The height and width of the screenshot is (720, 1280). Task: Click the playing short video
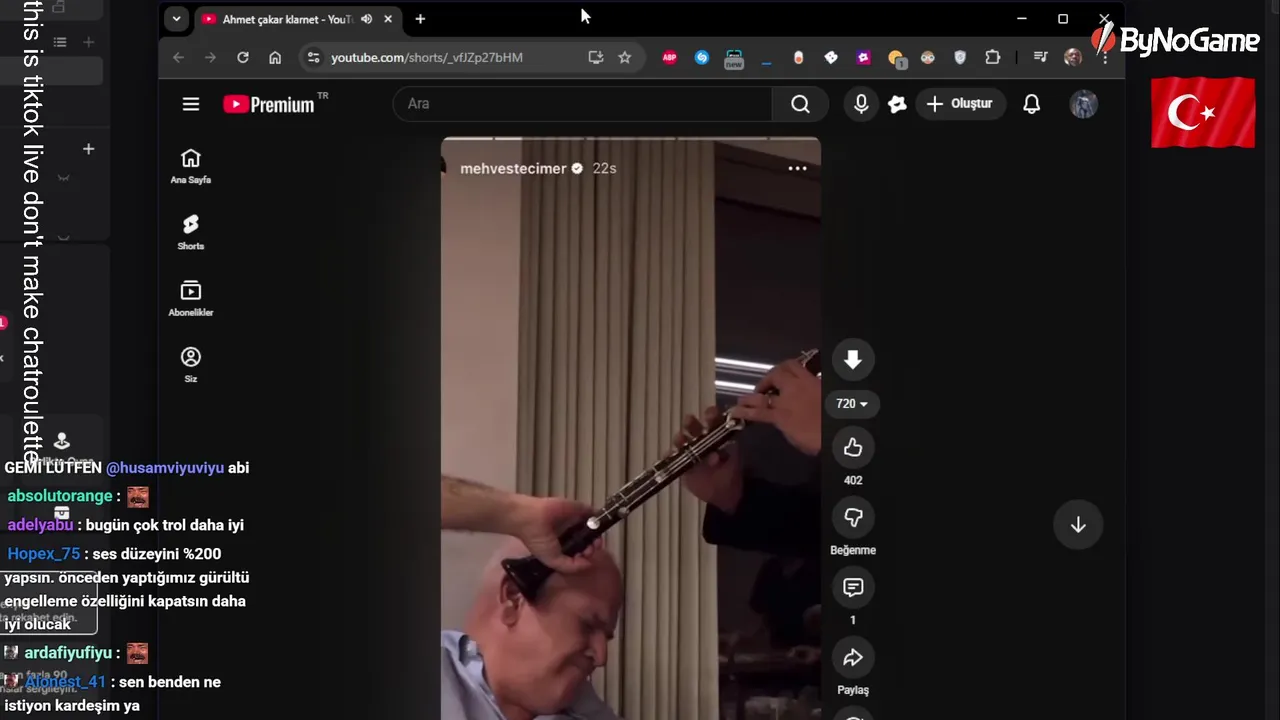coord(631,430)
